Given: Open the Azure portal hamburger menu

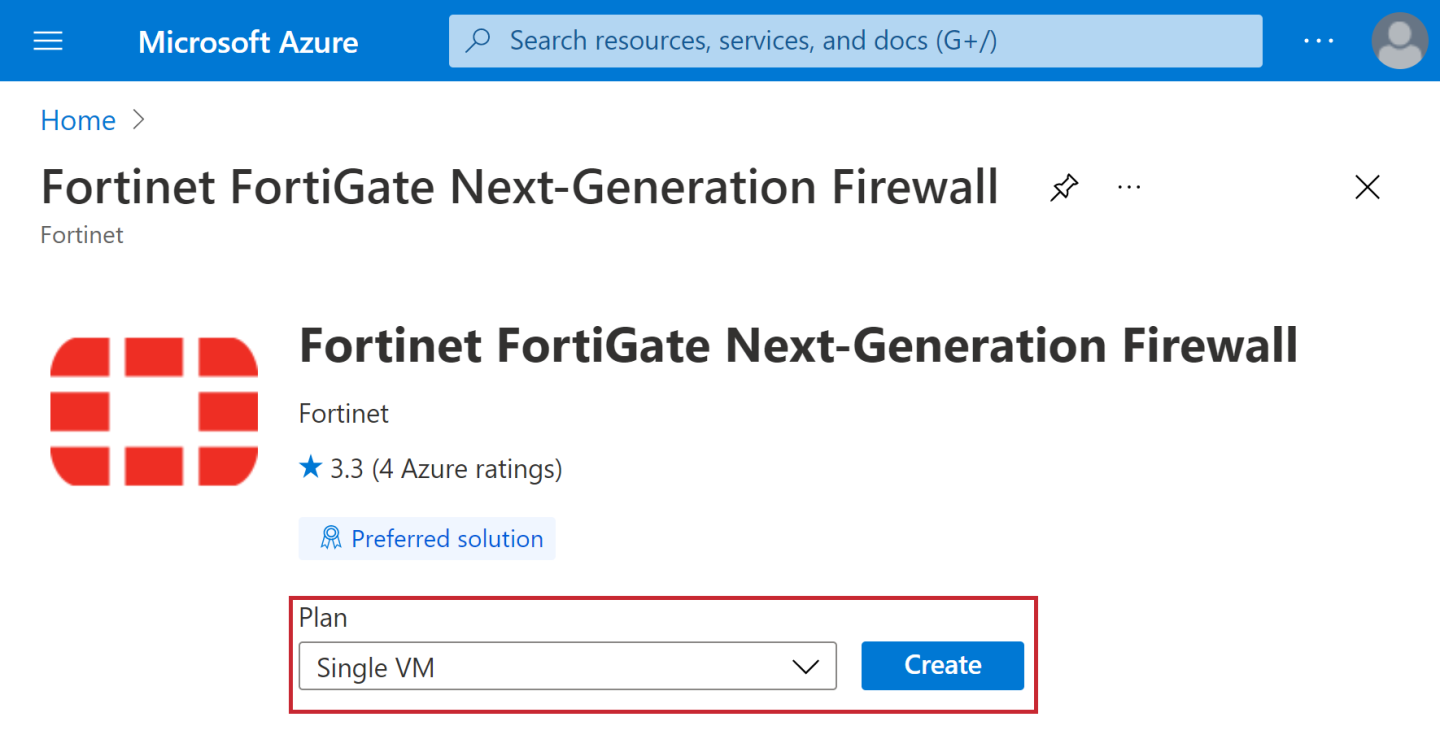Looking at the screenshot, I should (x=47, y=40).
